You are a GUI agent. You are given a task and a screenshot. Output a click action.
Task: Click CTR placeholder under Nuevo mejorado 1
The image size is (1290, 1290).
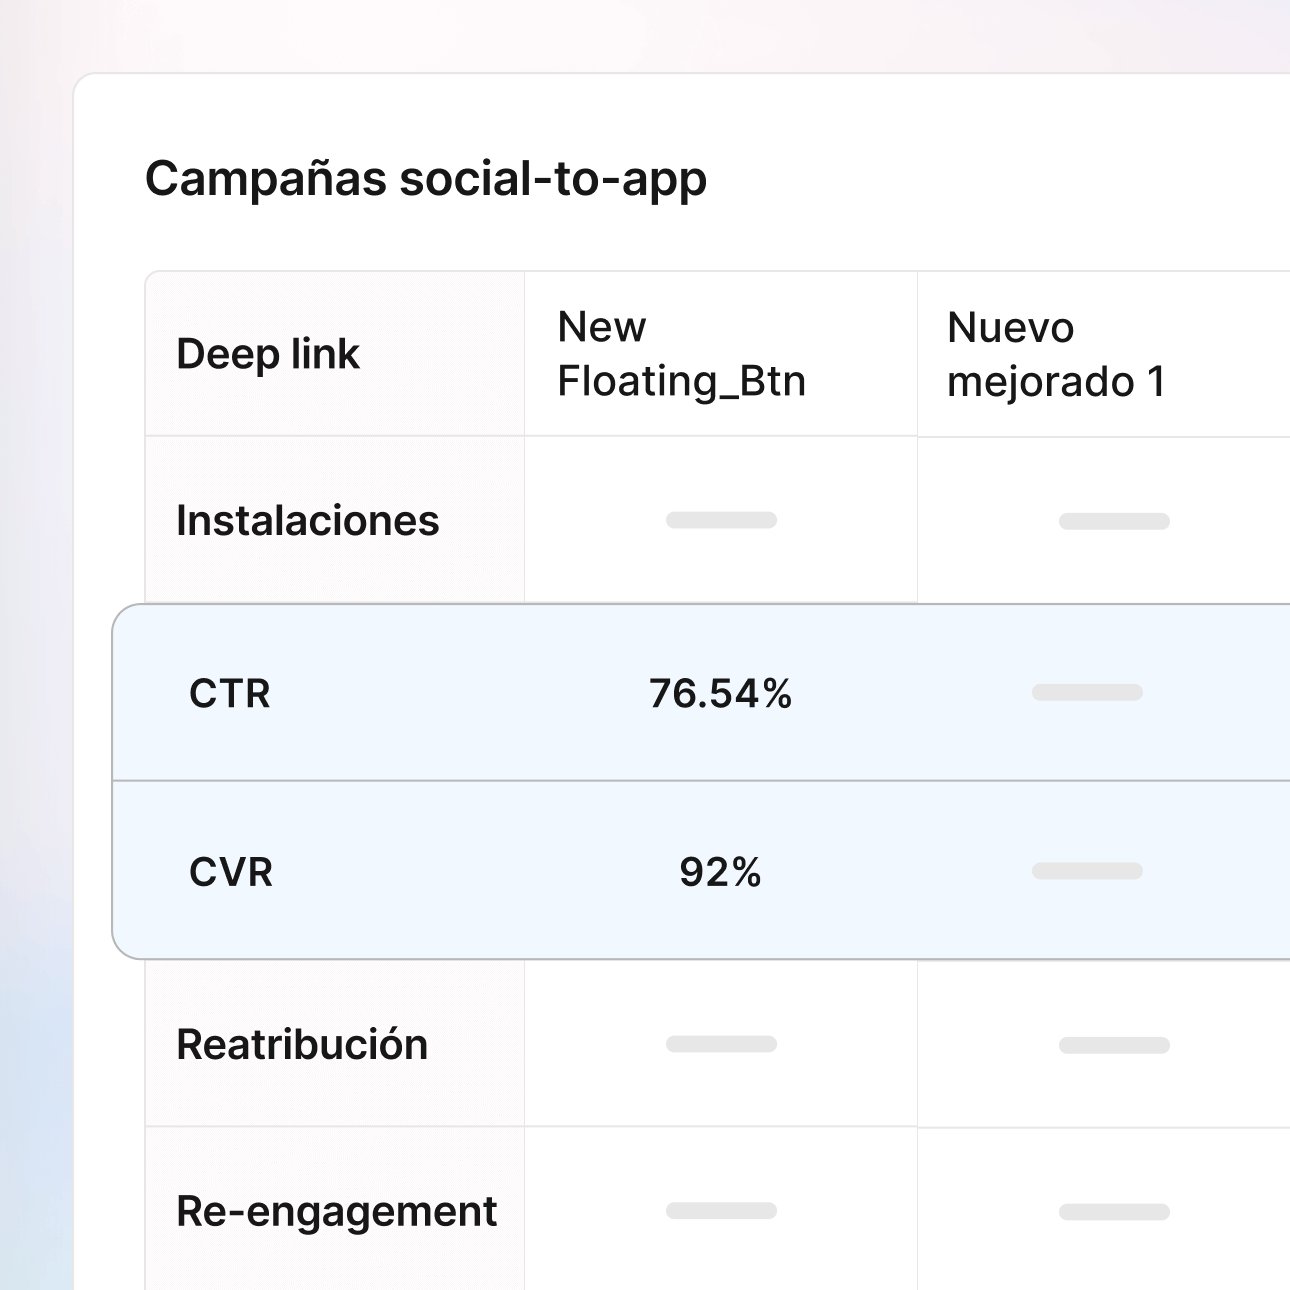click(1087, 692)
